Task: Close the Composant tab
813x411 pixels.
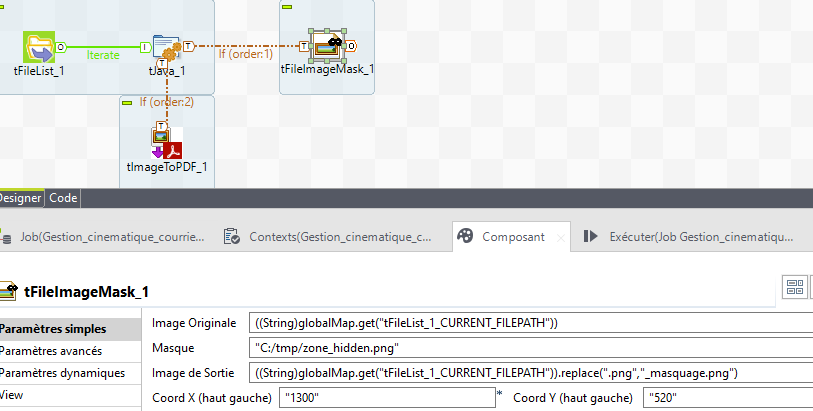Action: pos(560,237)
